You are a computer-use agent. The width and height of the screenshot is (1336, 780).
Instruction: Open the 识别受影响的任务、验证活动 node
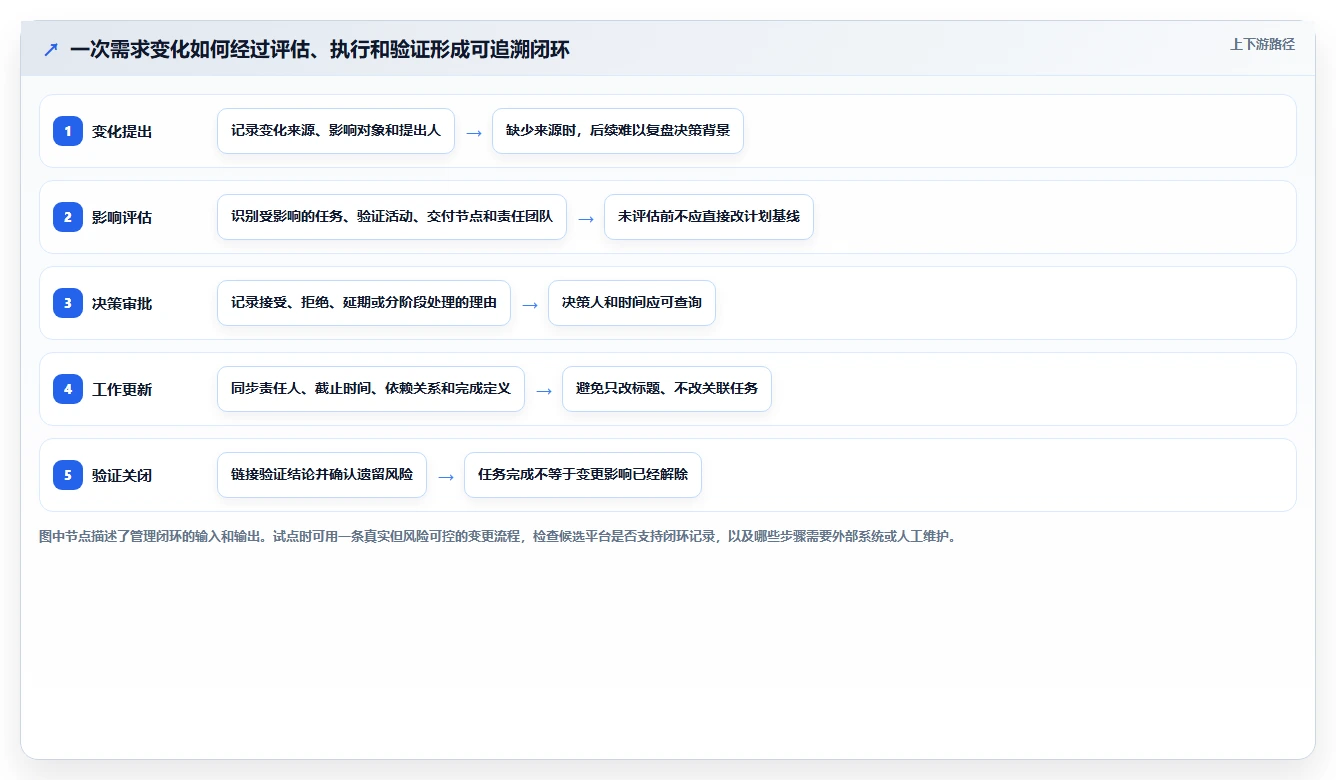(392, 217)
